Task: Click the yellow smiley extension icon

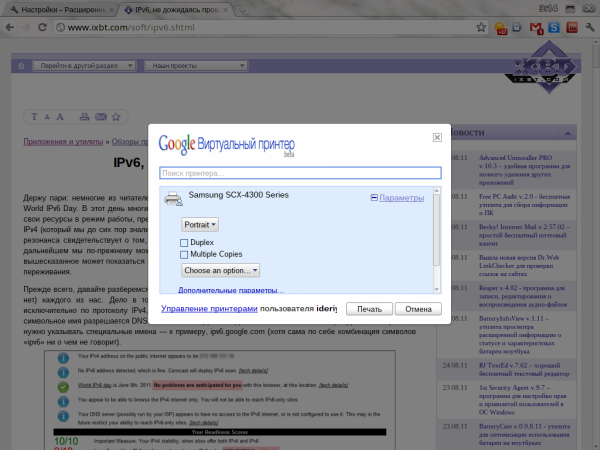Action: (x=500, y=28)
